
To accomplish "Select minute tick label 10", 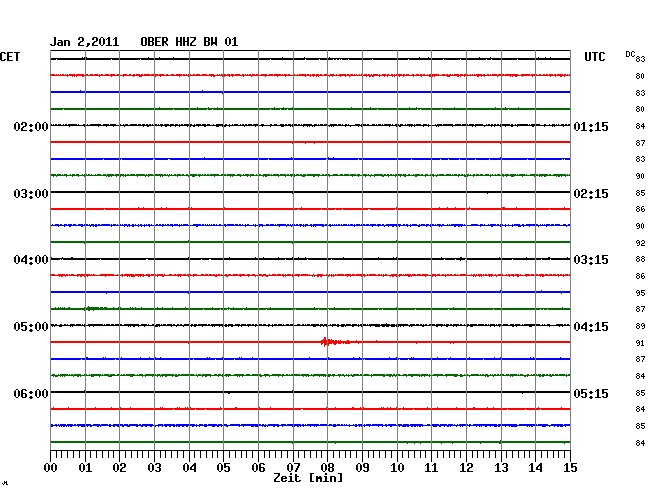I will [397, 468].
